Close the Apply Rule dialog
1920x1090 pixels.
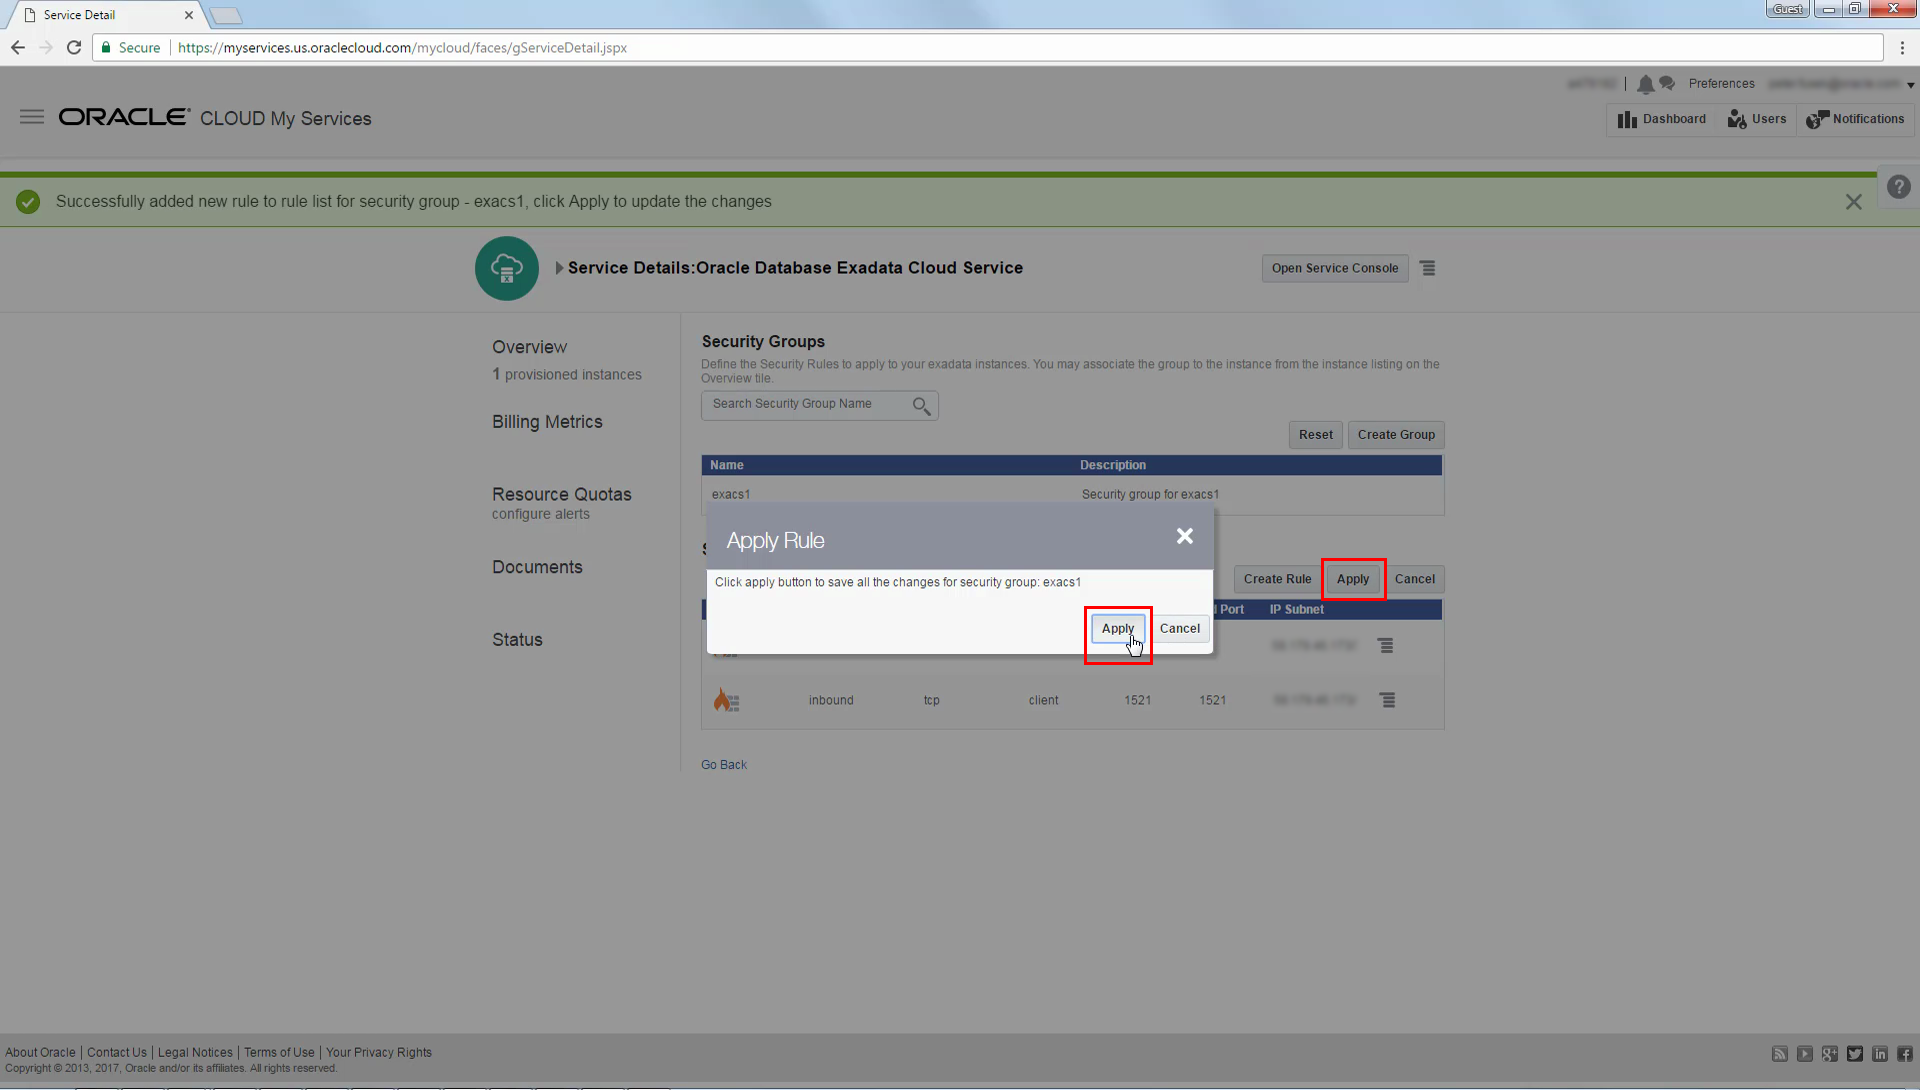coord(1185,537)
